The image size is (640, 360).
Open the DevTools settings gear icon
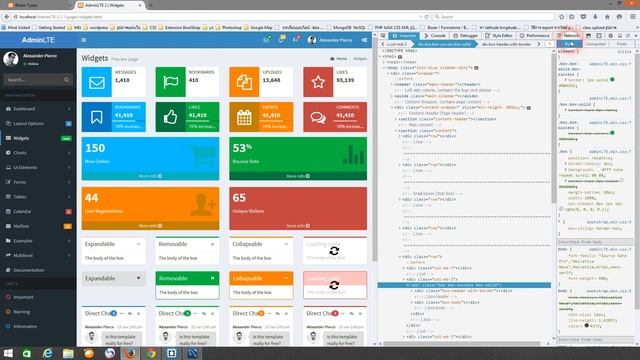pyautogui.click(x=611, y=36)
